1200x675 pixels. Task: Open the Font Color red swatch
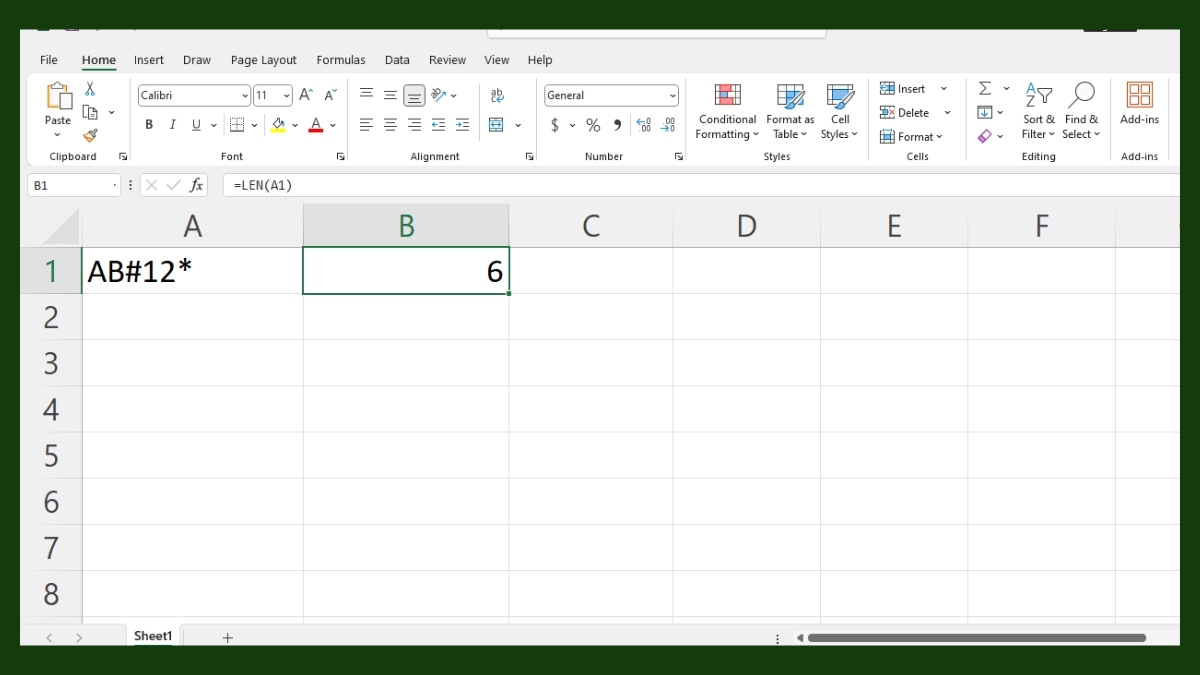(318, 125)
